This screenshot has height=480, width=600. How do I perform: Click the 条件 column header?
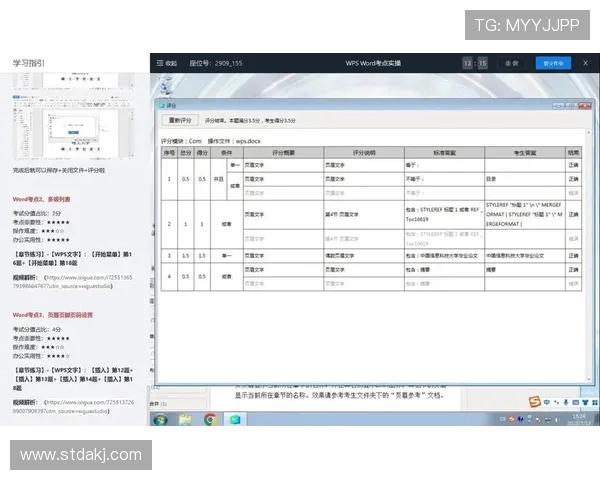click(227, 153)
